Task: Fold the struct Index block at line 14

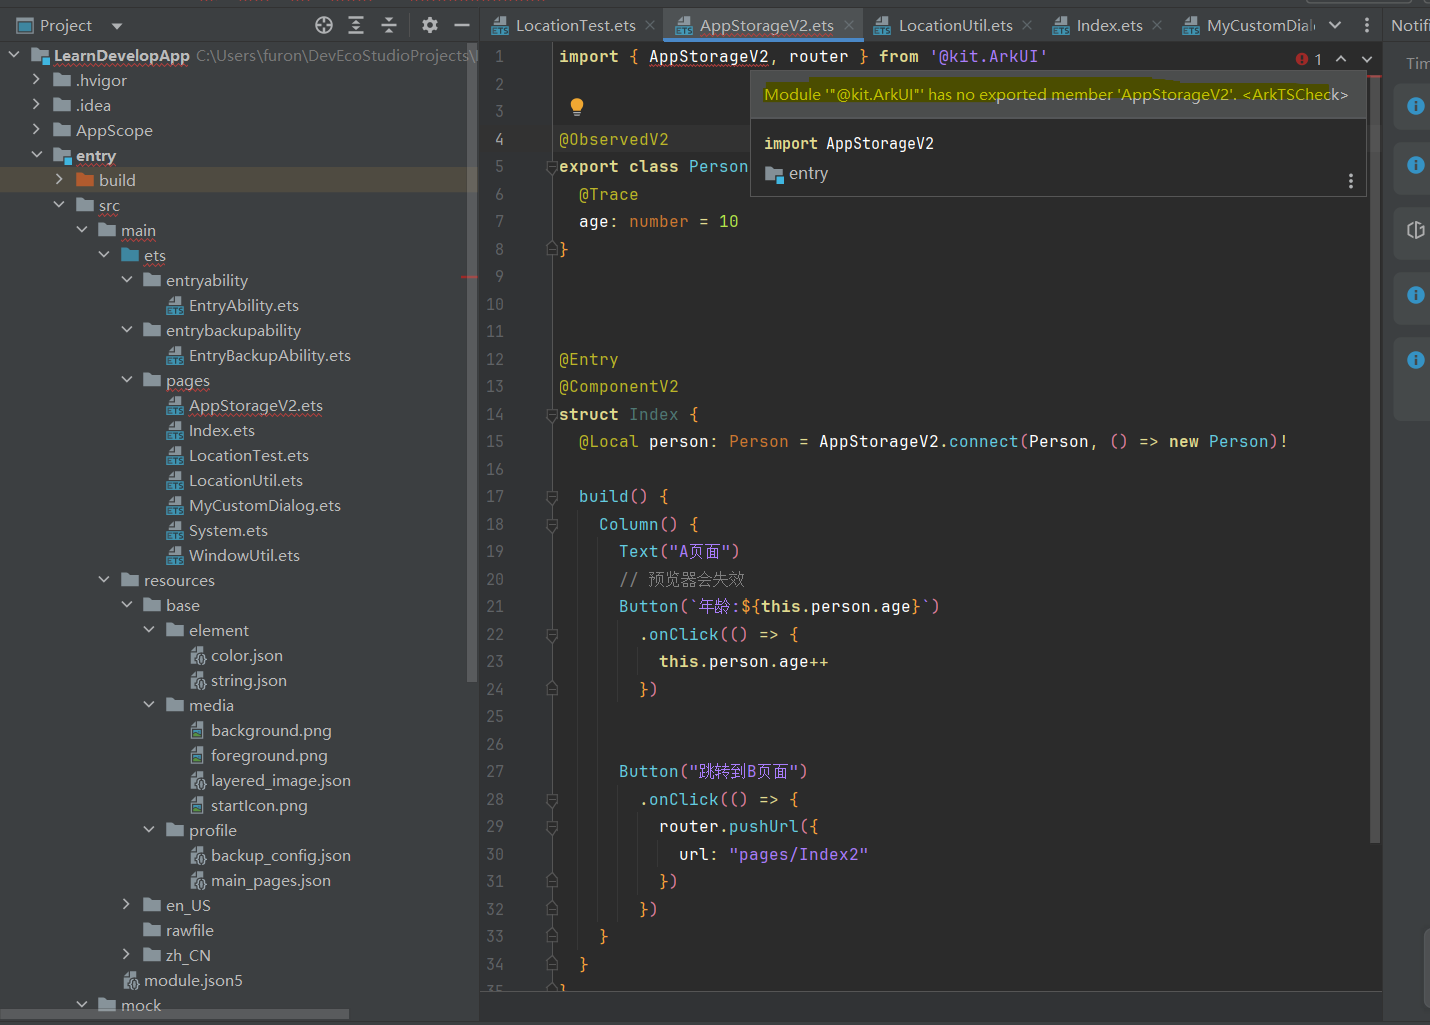Action: tap(551, 414)
